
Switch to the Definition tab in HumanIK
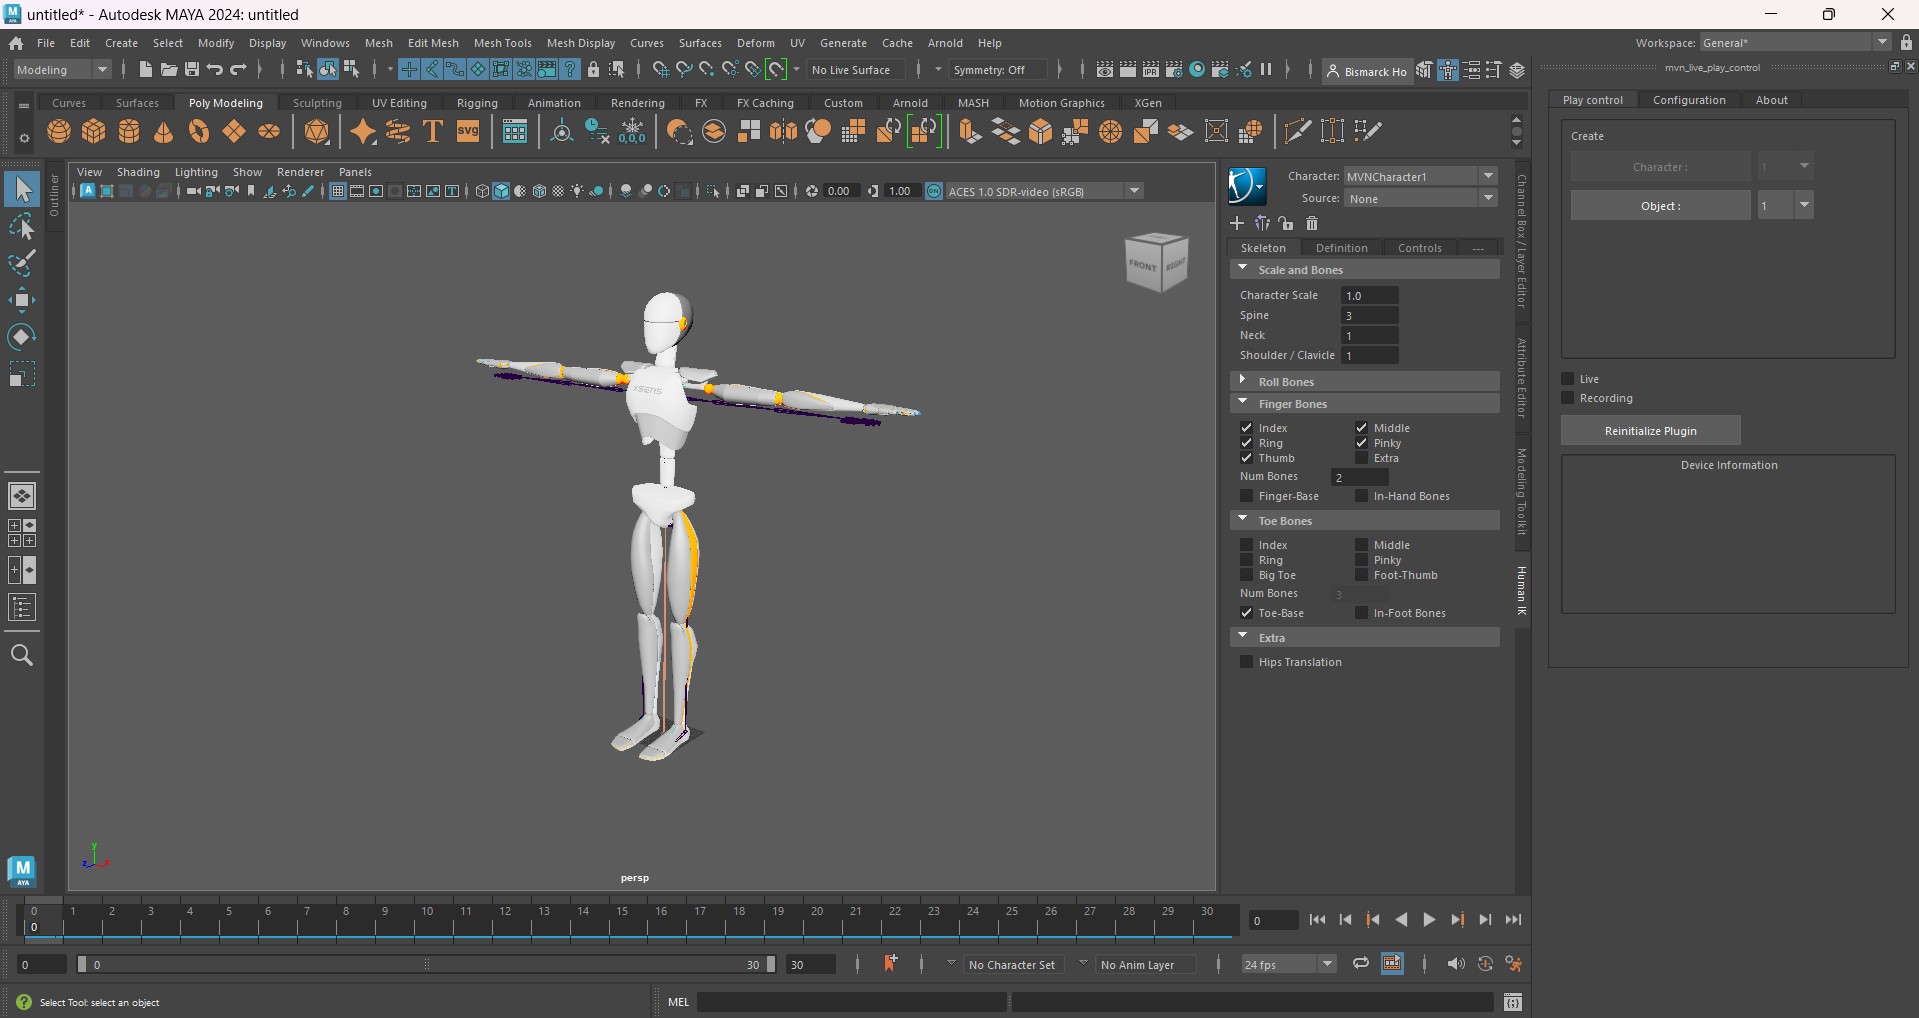tap(1341, 248)
